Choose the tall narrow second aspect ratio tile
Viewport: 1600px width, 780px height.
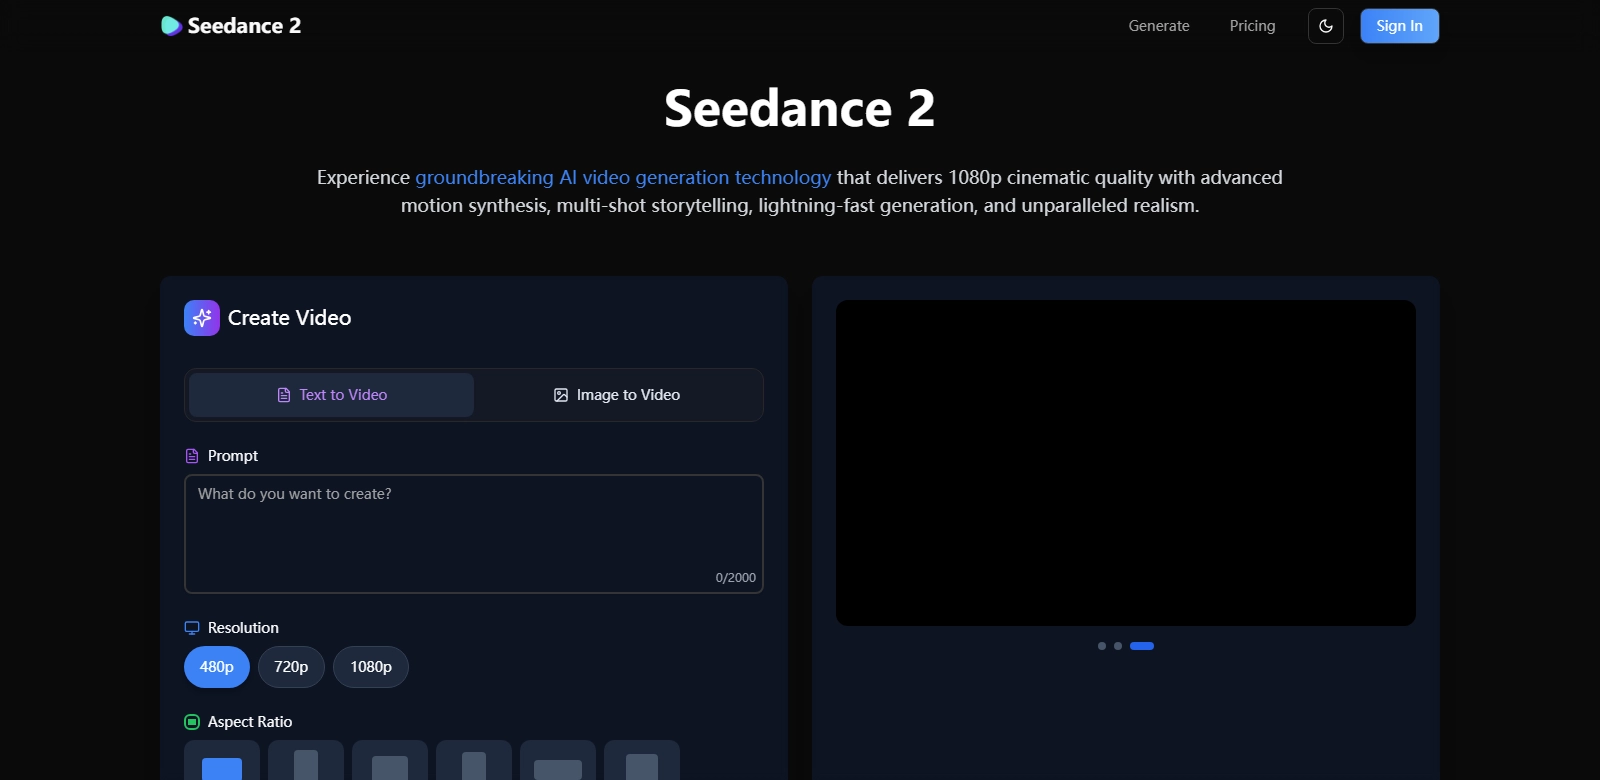tap(306, 761)
